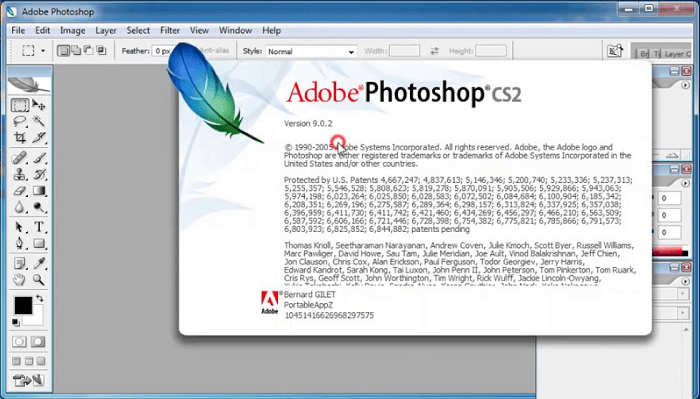
Task: Select the Rectangle shape tool
Action: (x=39, y=243)
